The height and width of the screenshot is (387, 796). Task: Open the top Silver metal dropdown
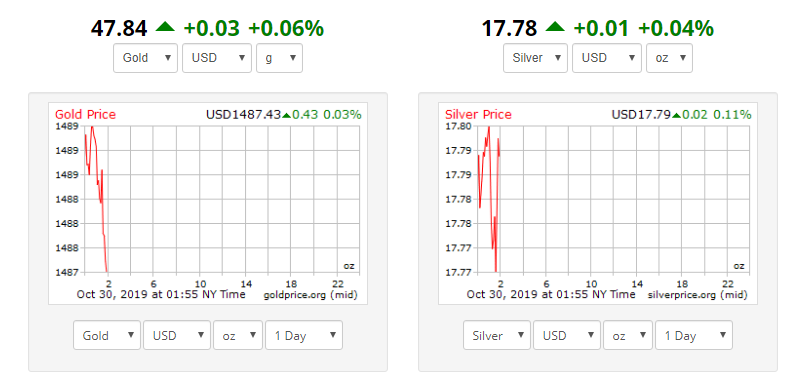point(535,58)
